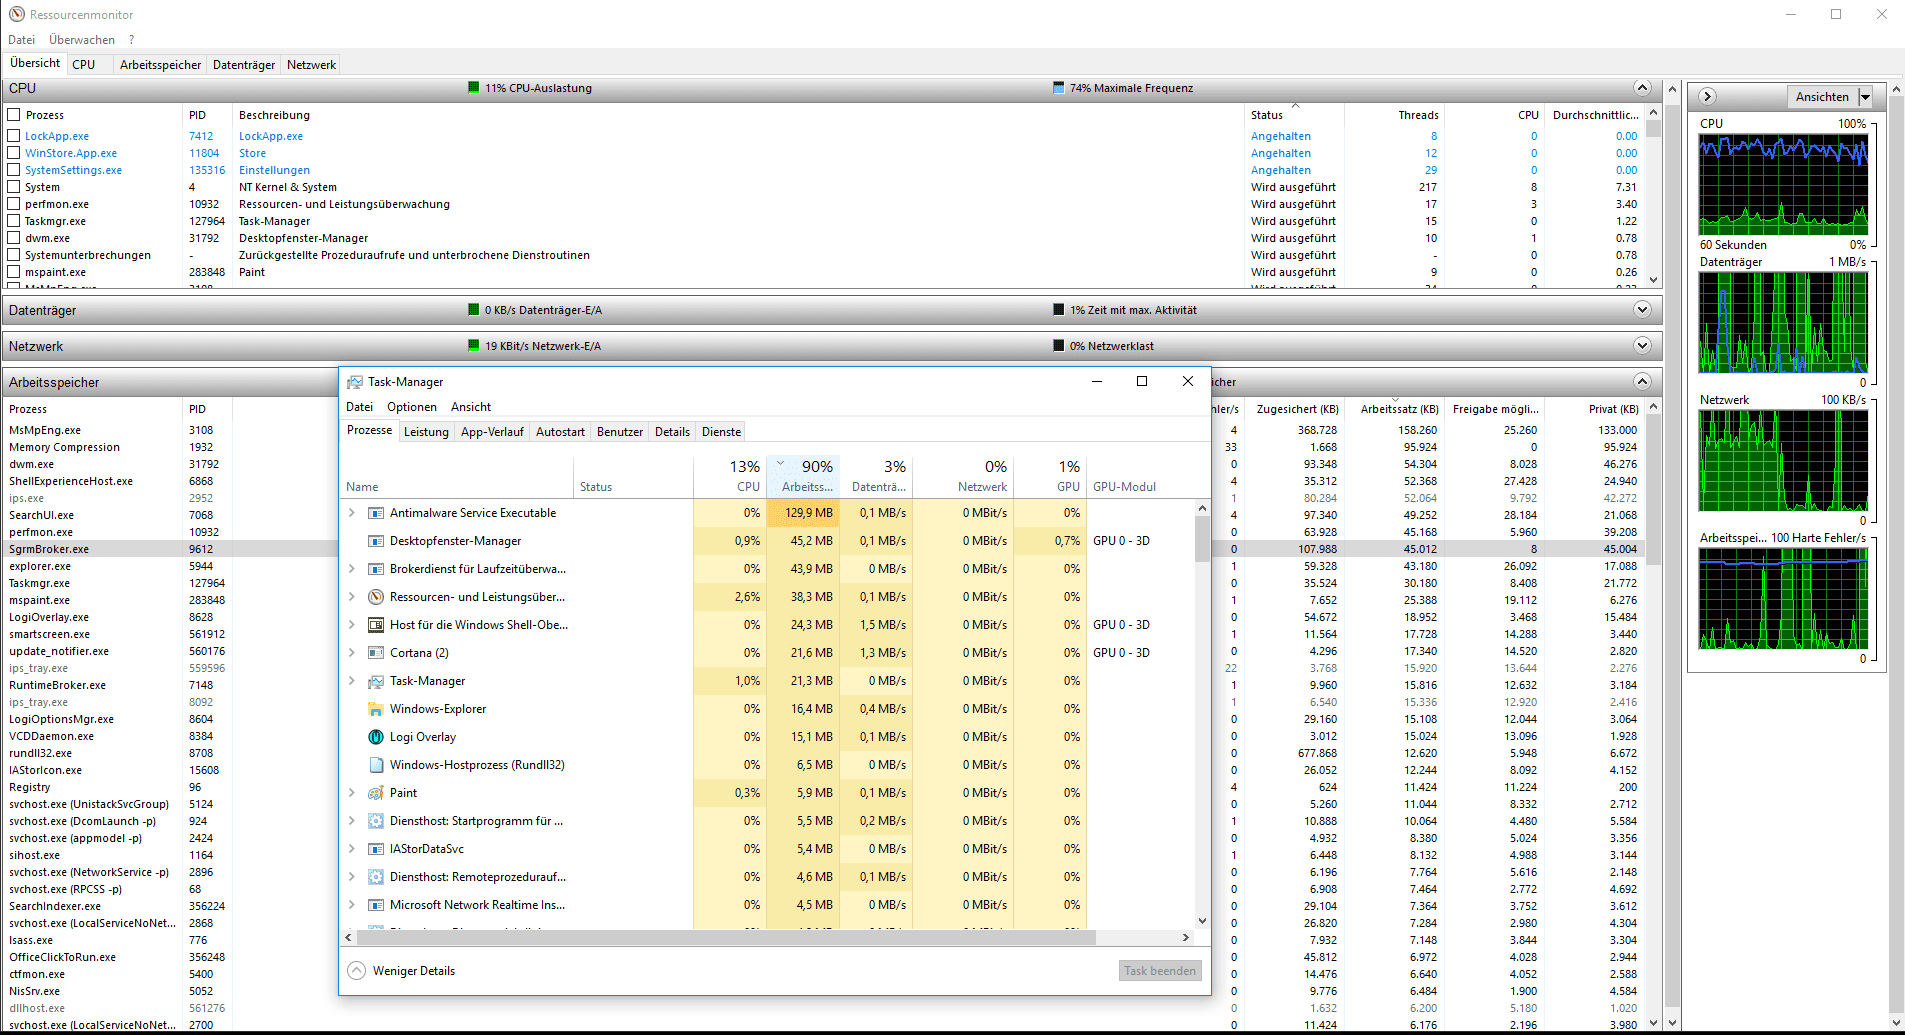This screenshot has height=1035, width=1905.
Task: Tick the Taskmgr.exe checkbox in CPU list
Action: tap(14, 221)
